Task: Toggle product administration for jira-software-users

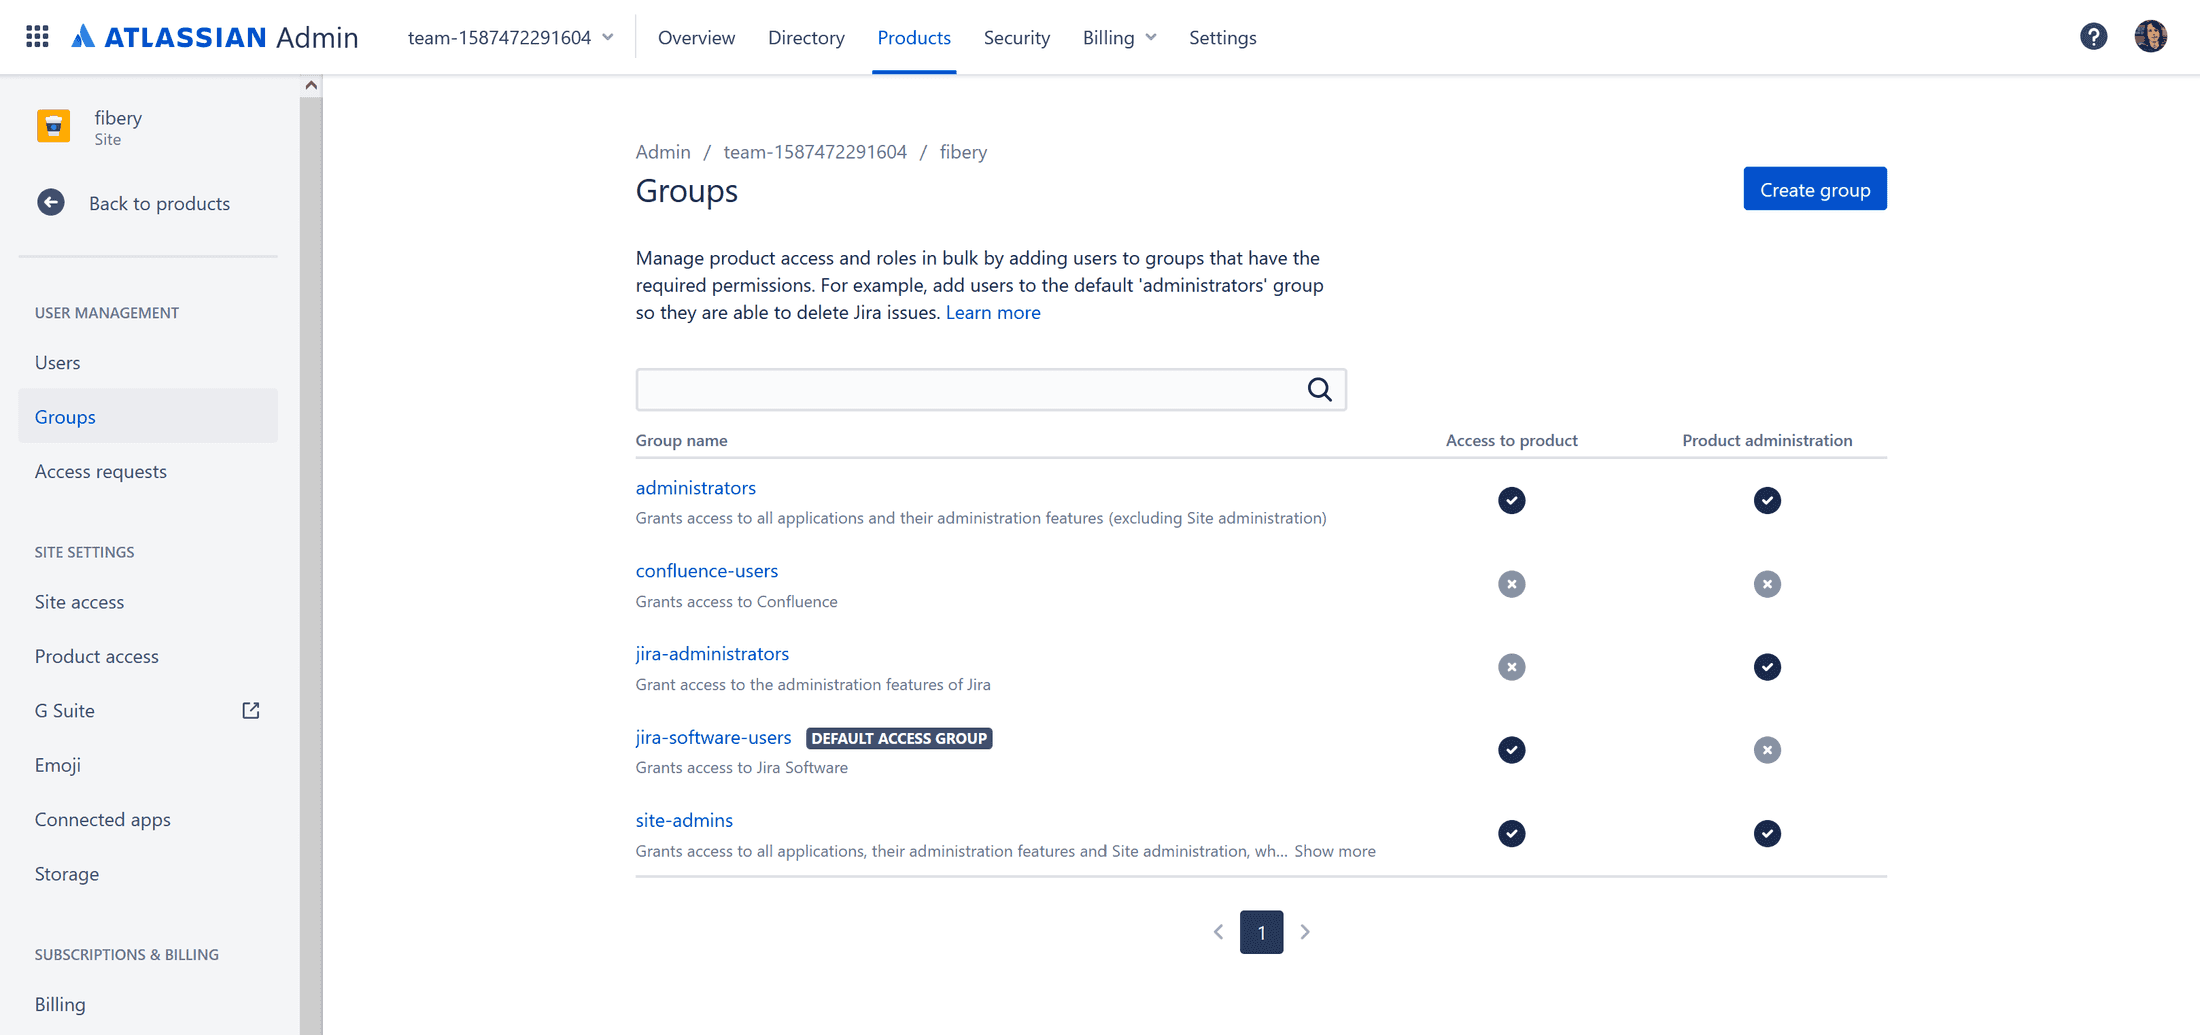Action: (x=1767, y=749)
